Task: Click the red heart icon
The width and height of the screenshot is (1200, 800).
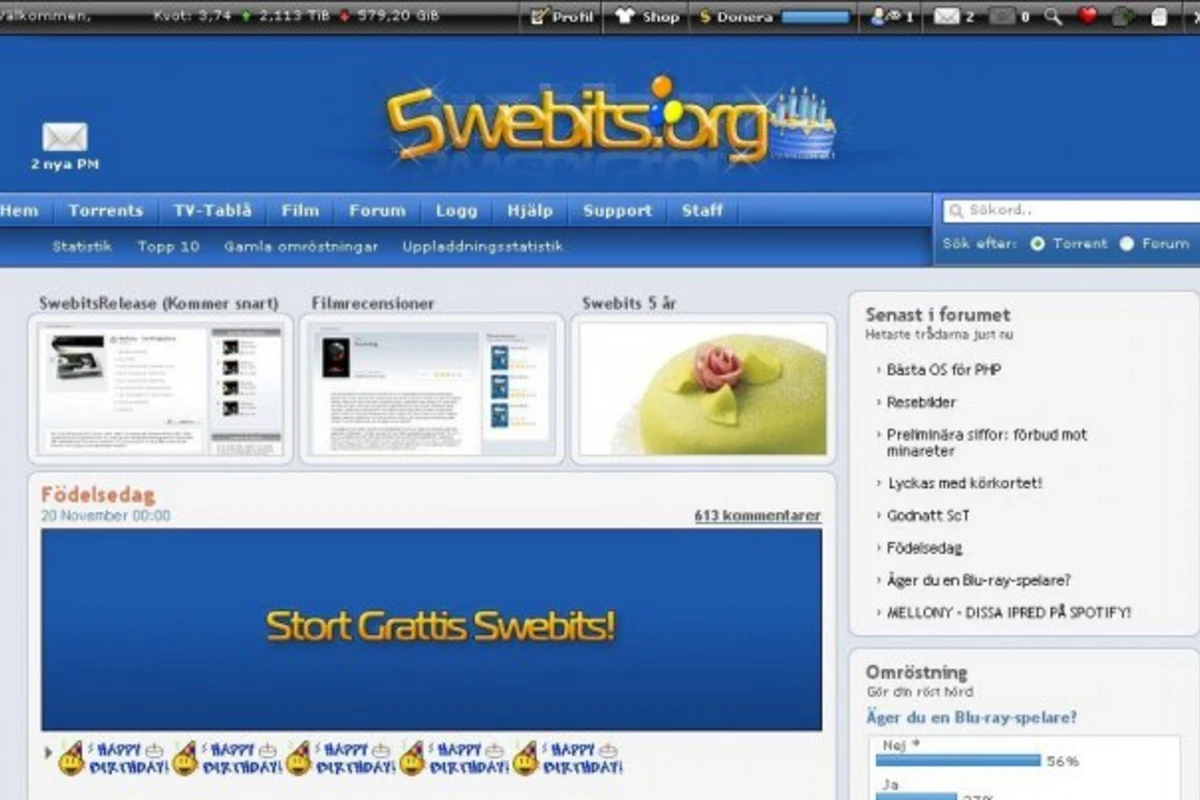Action: click(1088, 16)
